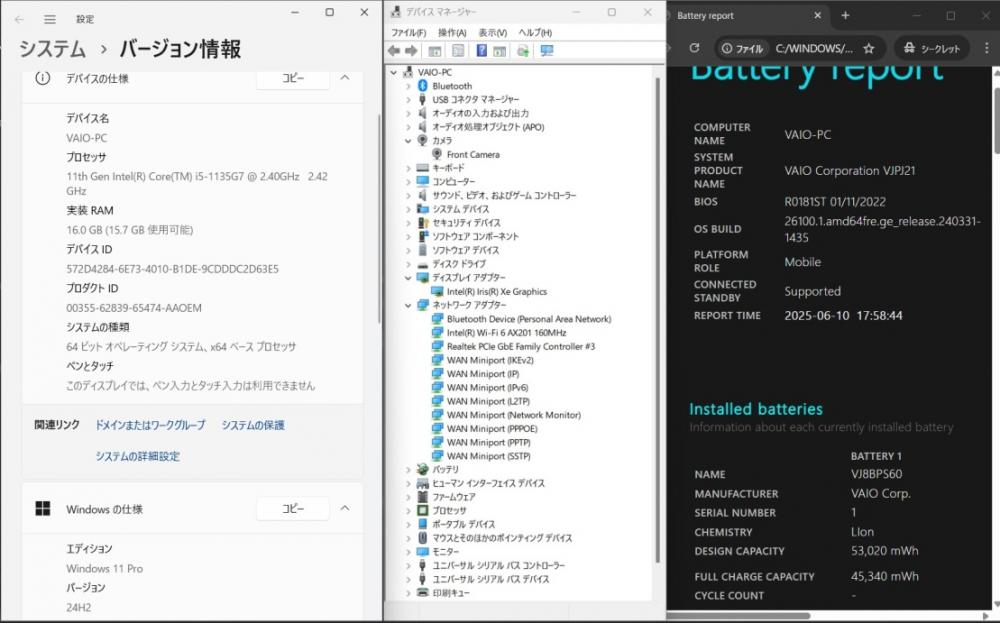Click the ファイル site info chip in address bar

point(742,48)
